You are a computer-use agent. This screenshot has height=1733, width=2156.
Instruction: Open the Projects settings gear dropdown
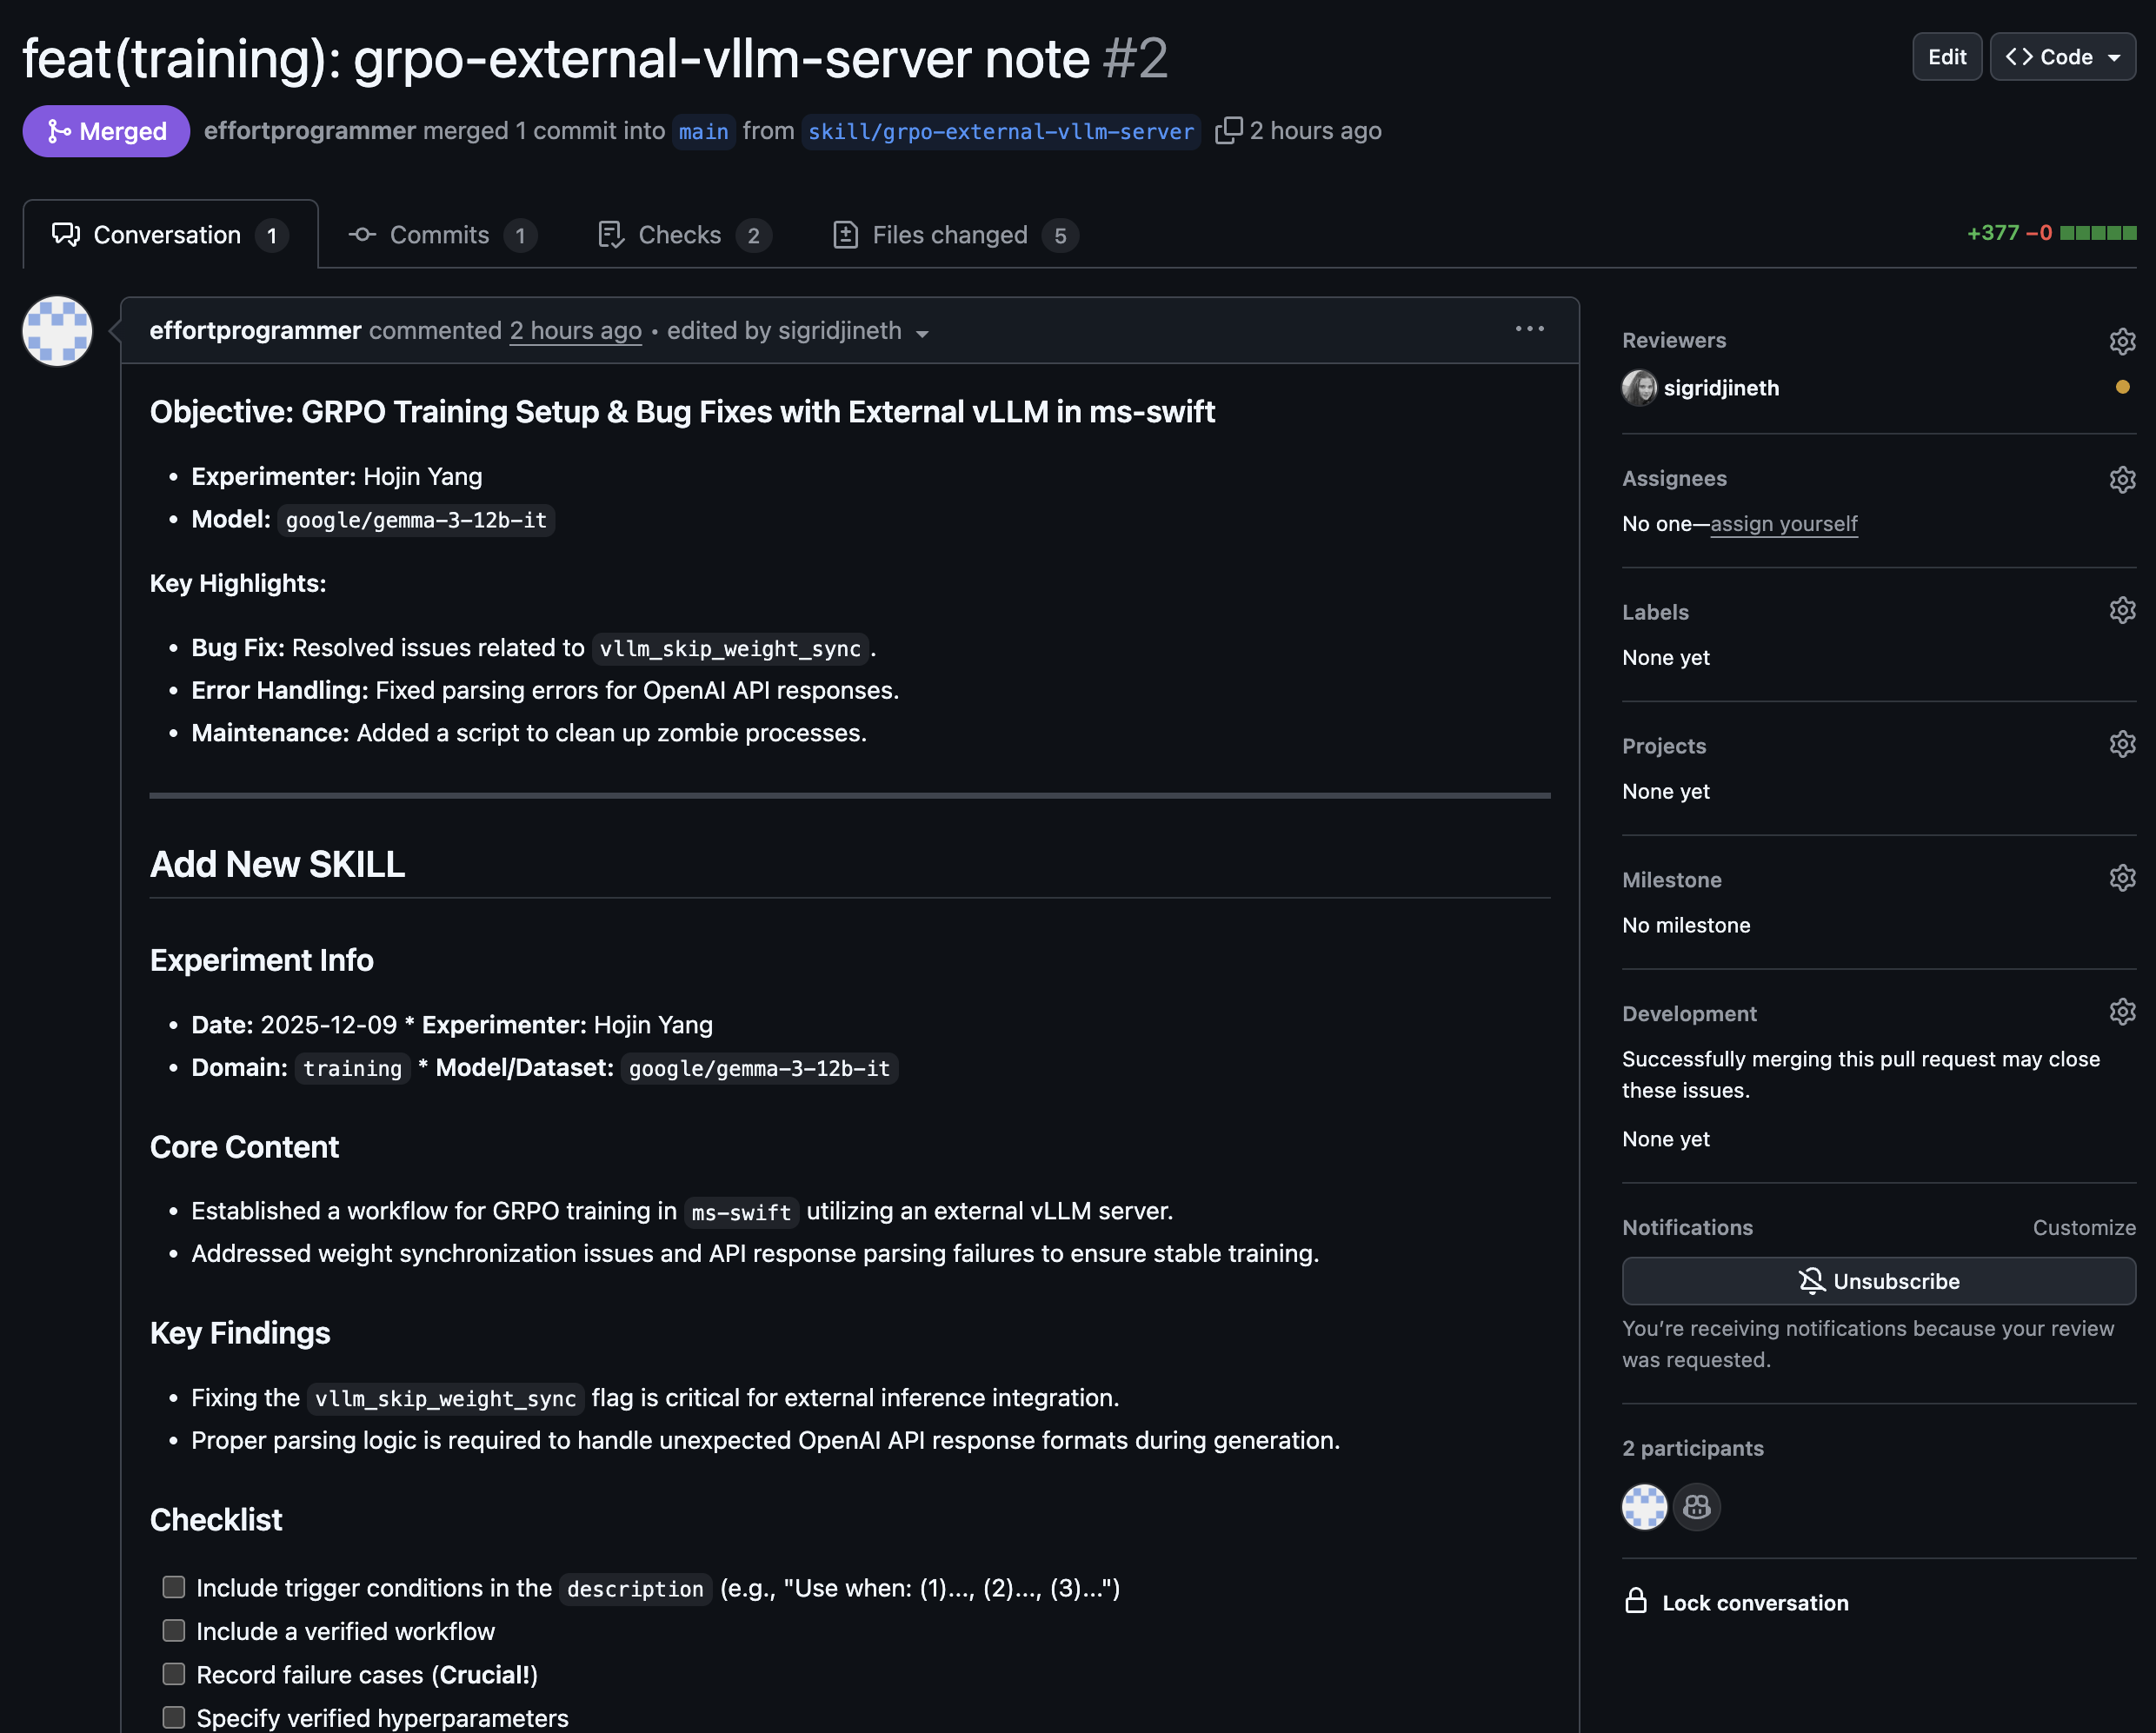[2122, 745]
